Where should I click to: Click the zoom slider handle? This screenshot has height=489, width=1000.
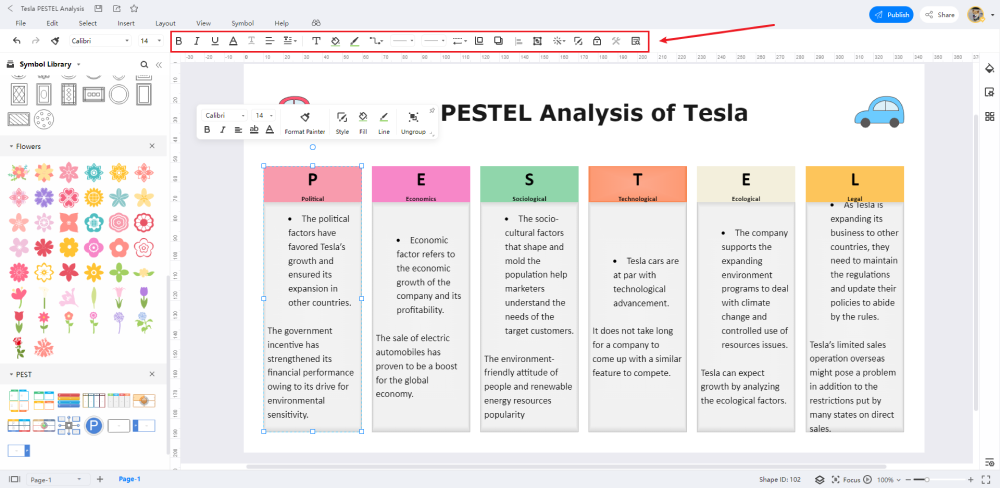[927, 479]
